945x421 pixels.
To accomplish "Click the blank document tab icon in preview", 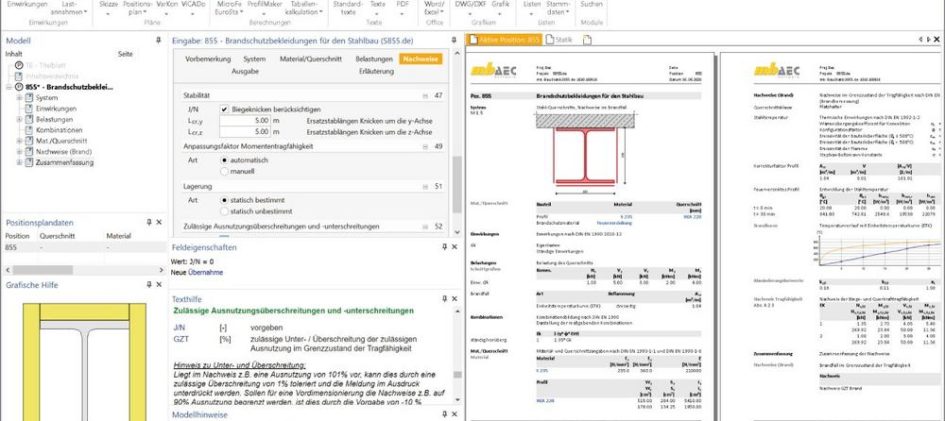I will click(x=586, y=40).
